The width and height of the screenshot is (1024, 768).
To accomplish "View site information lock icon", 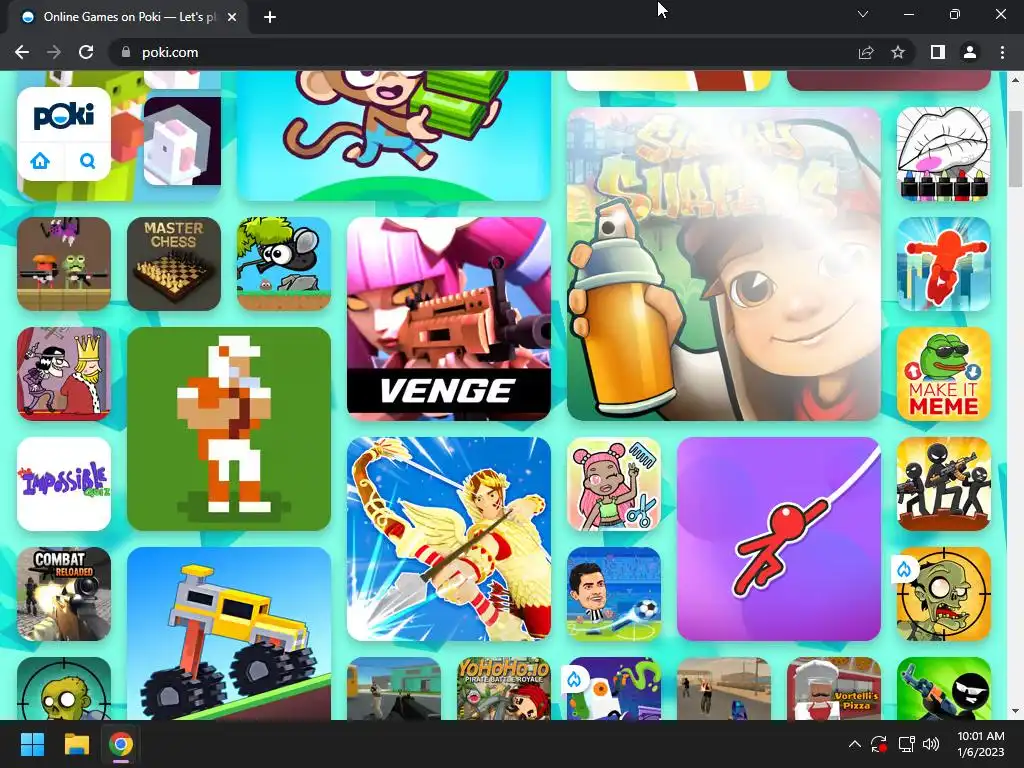I will pos(126,52).
